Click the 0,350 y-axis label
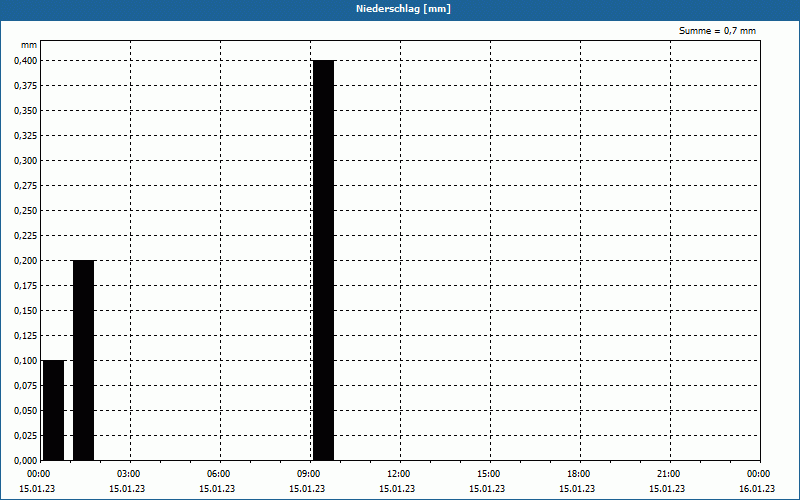Viewport: 800px width, 500px height. [x=26, y=111]
